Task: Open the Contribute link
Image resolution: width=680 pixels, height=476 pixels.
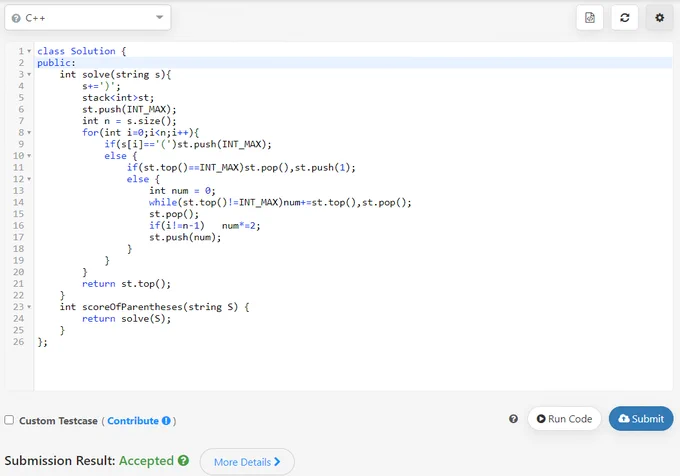Action: pos(133,421)
